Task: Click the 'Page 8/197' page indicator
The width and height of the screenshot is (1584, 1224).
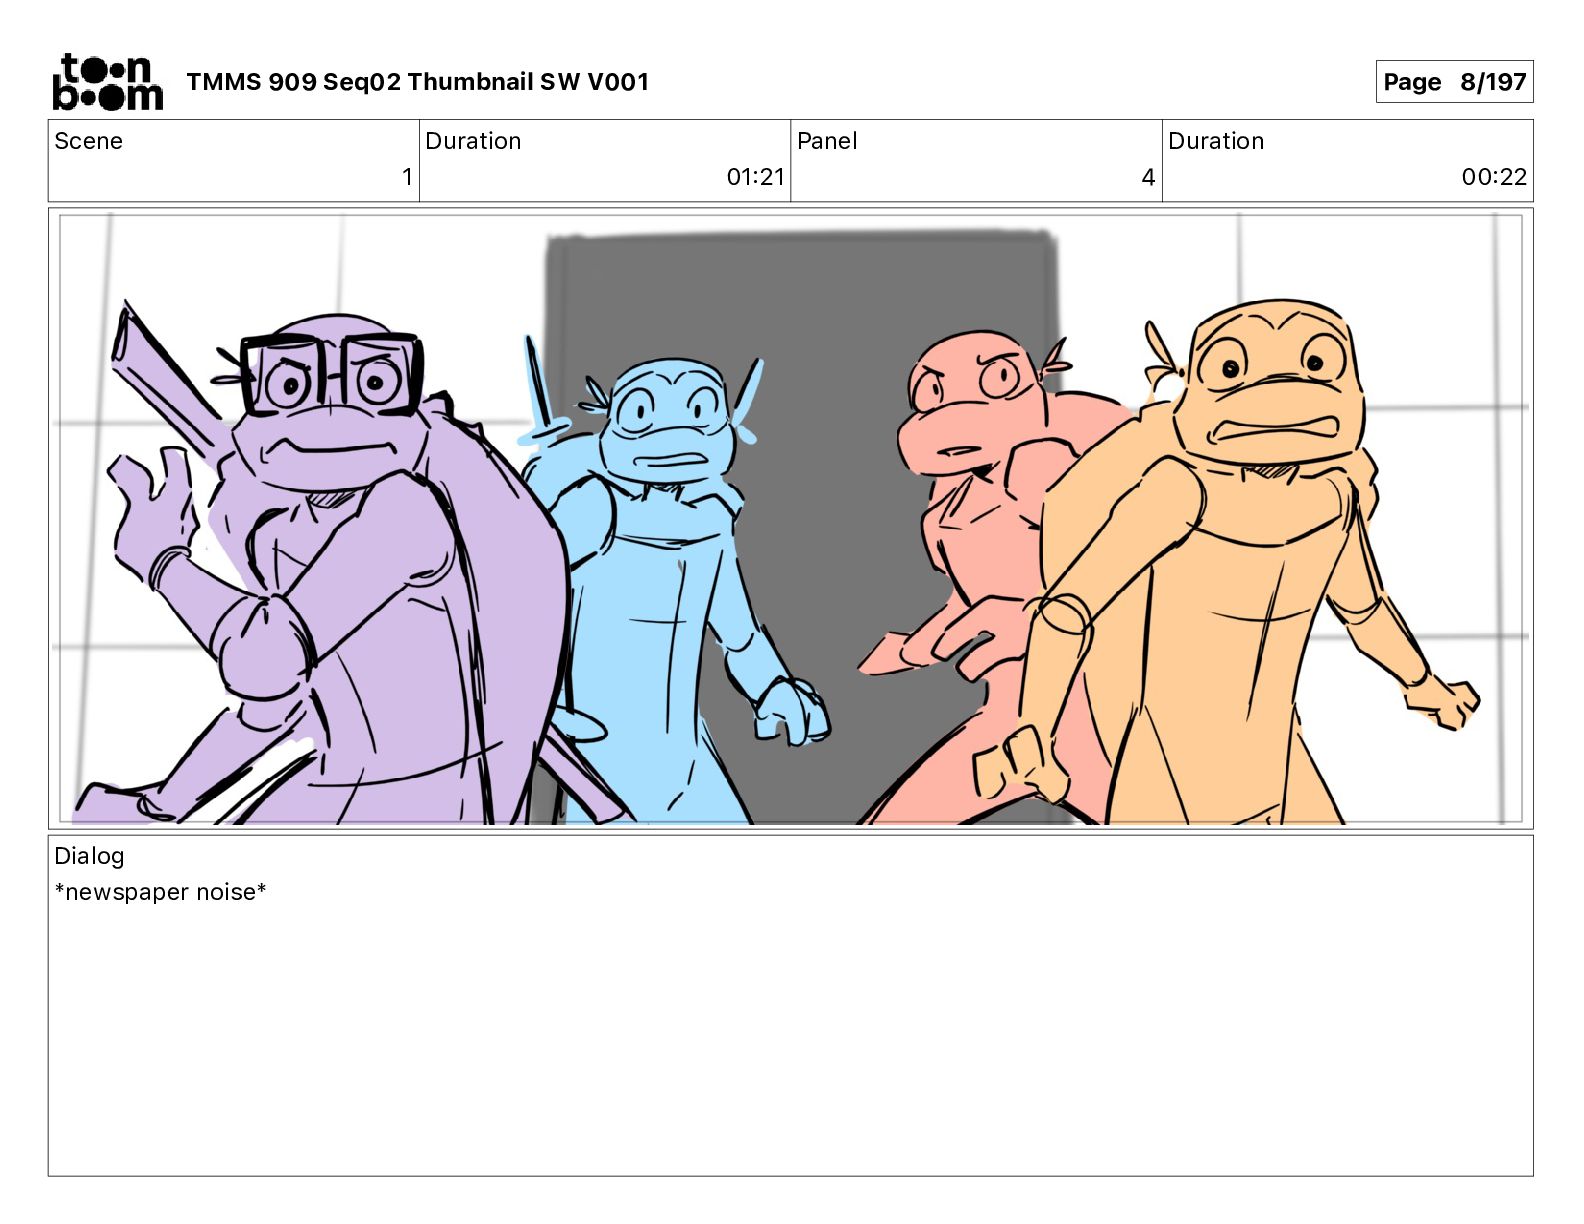Action: 1454,82
